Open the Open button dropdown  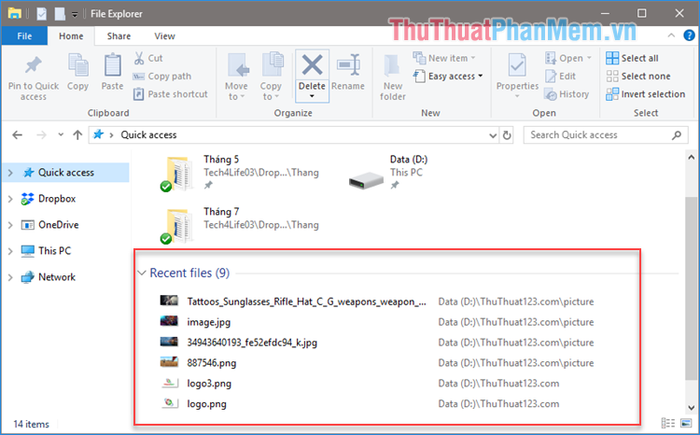(x=589, y=58)
